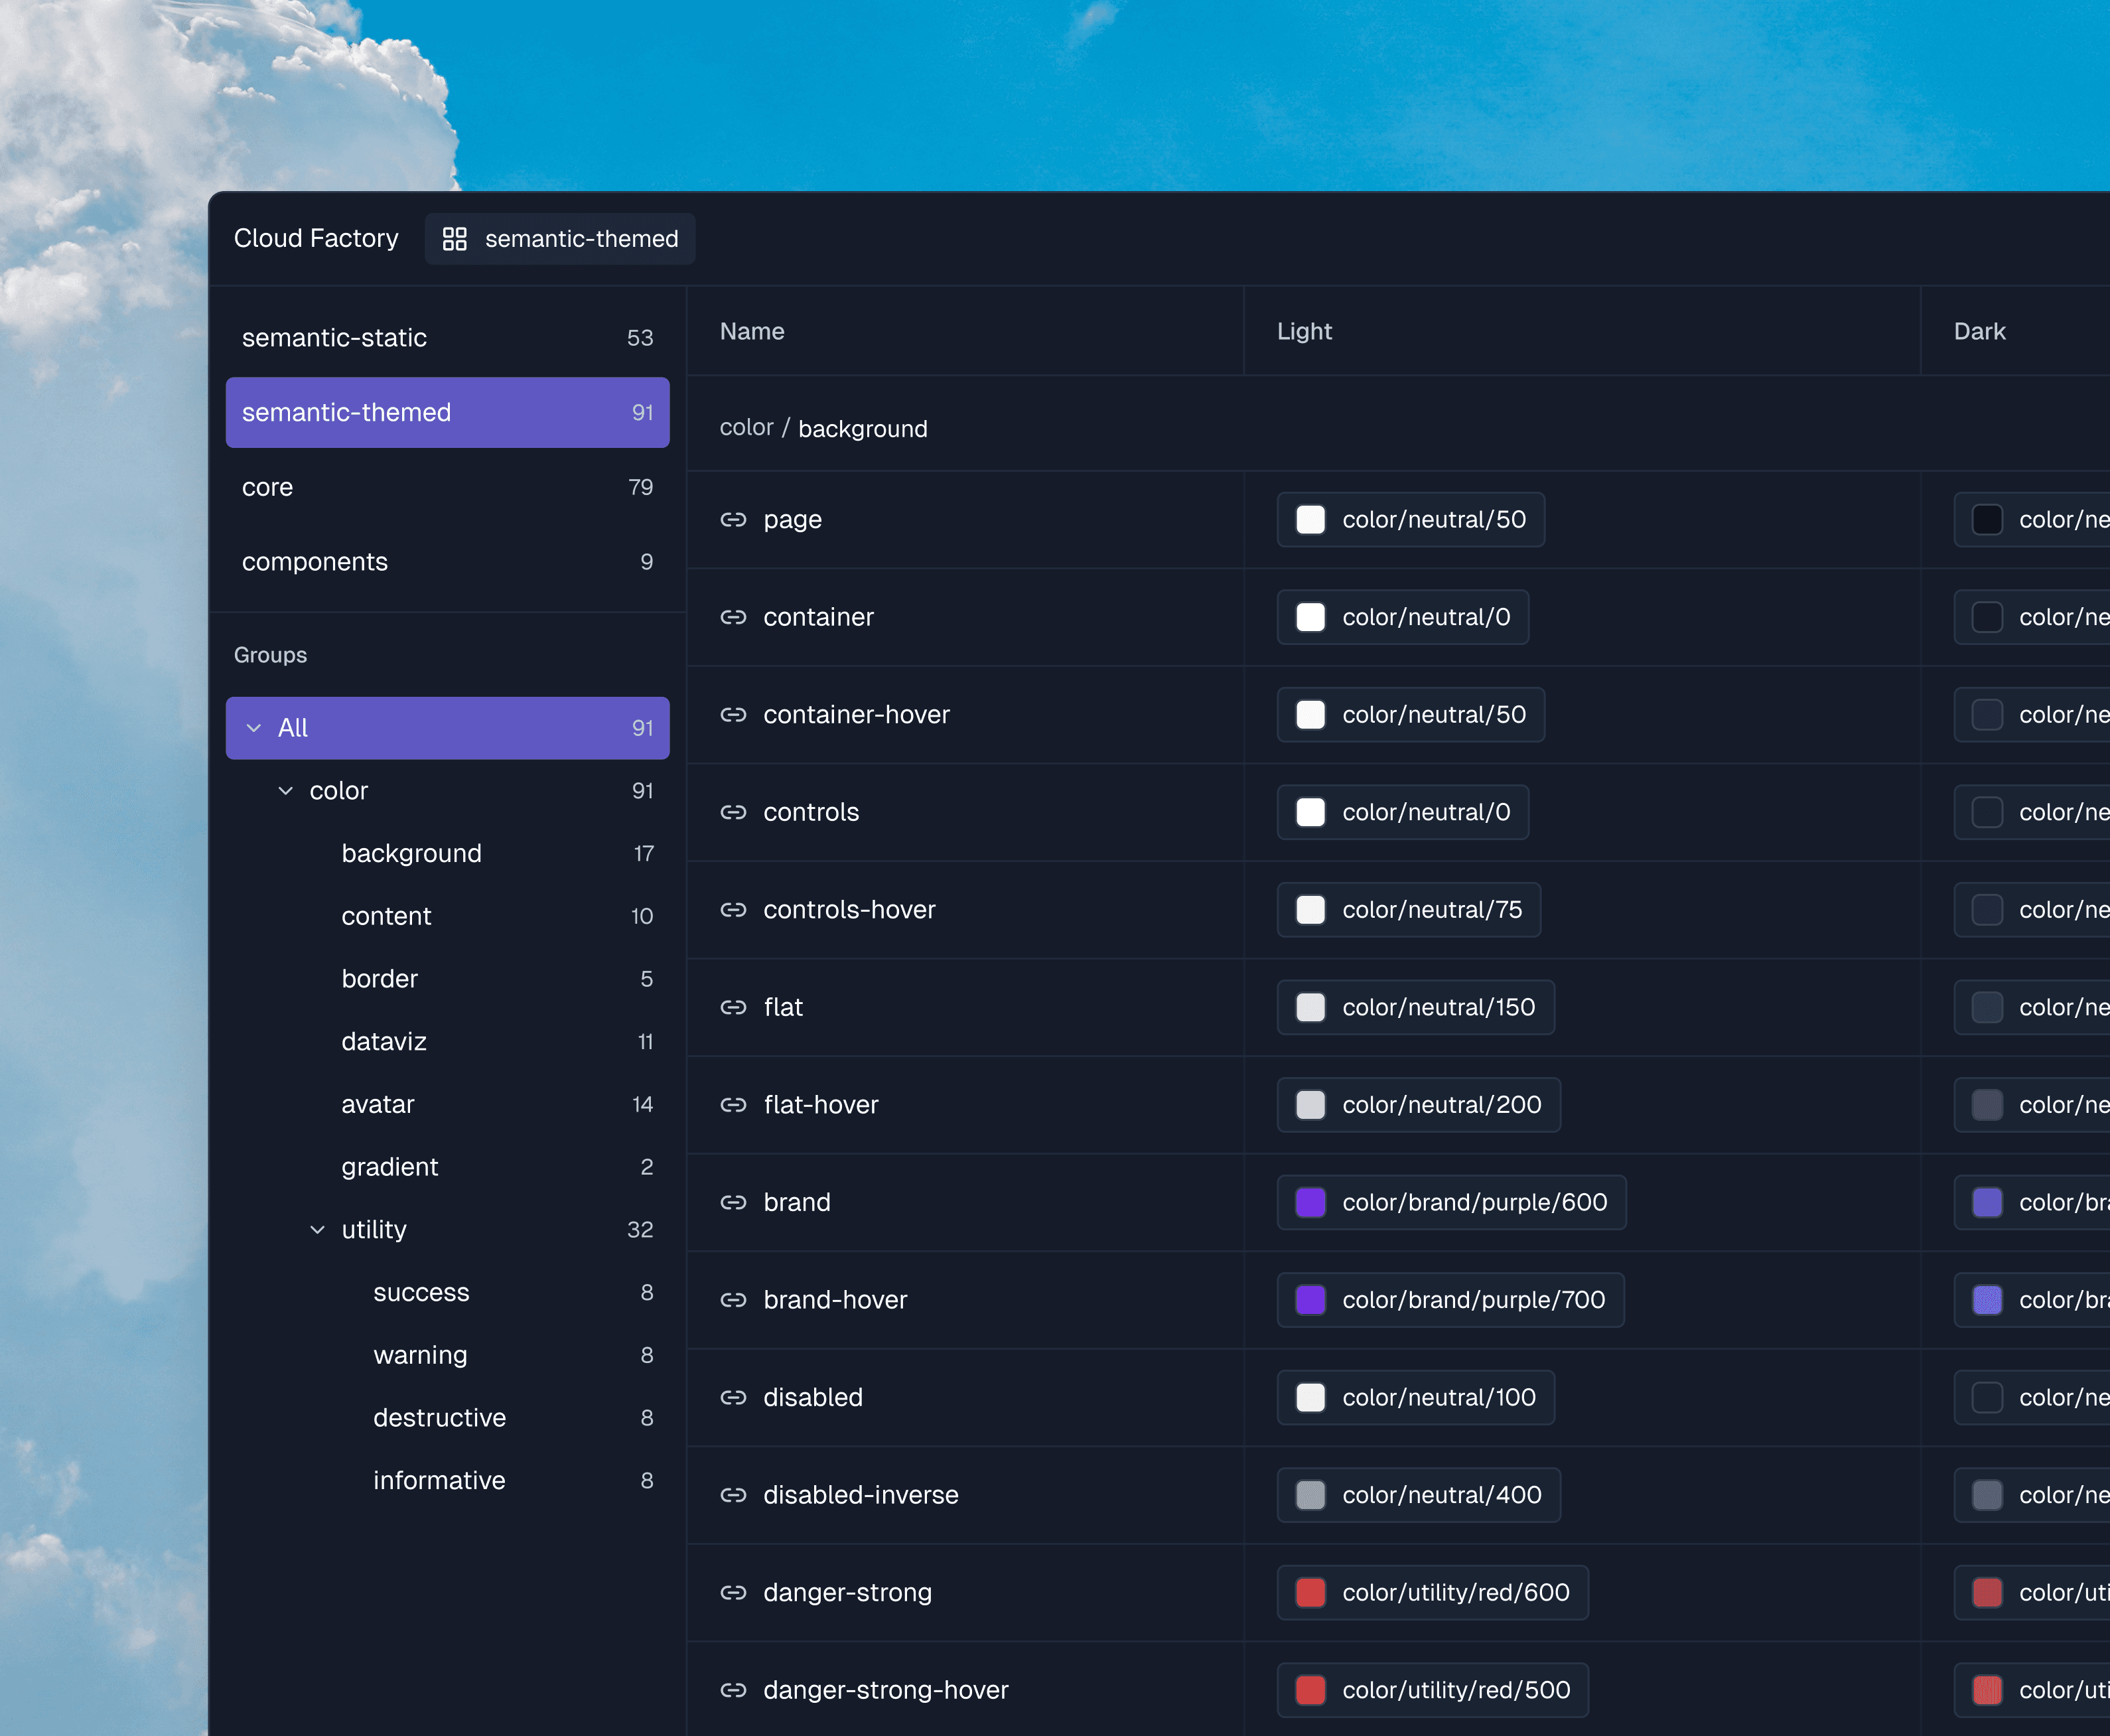
Task: Click the link icon next to controls-hover
Action: [734, 910]
